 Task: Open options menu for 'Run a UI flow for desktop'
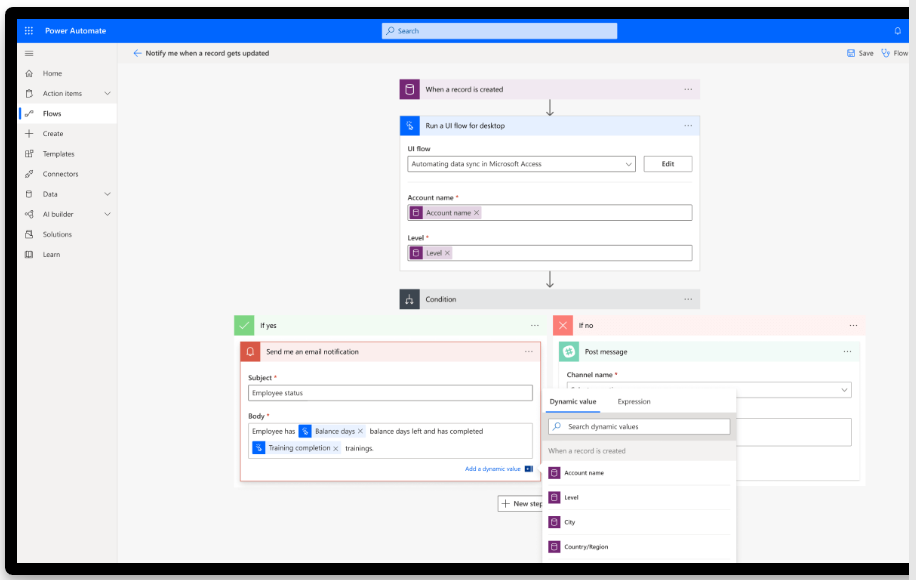pyautogui.click(x=688, y=126)
